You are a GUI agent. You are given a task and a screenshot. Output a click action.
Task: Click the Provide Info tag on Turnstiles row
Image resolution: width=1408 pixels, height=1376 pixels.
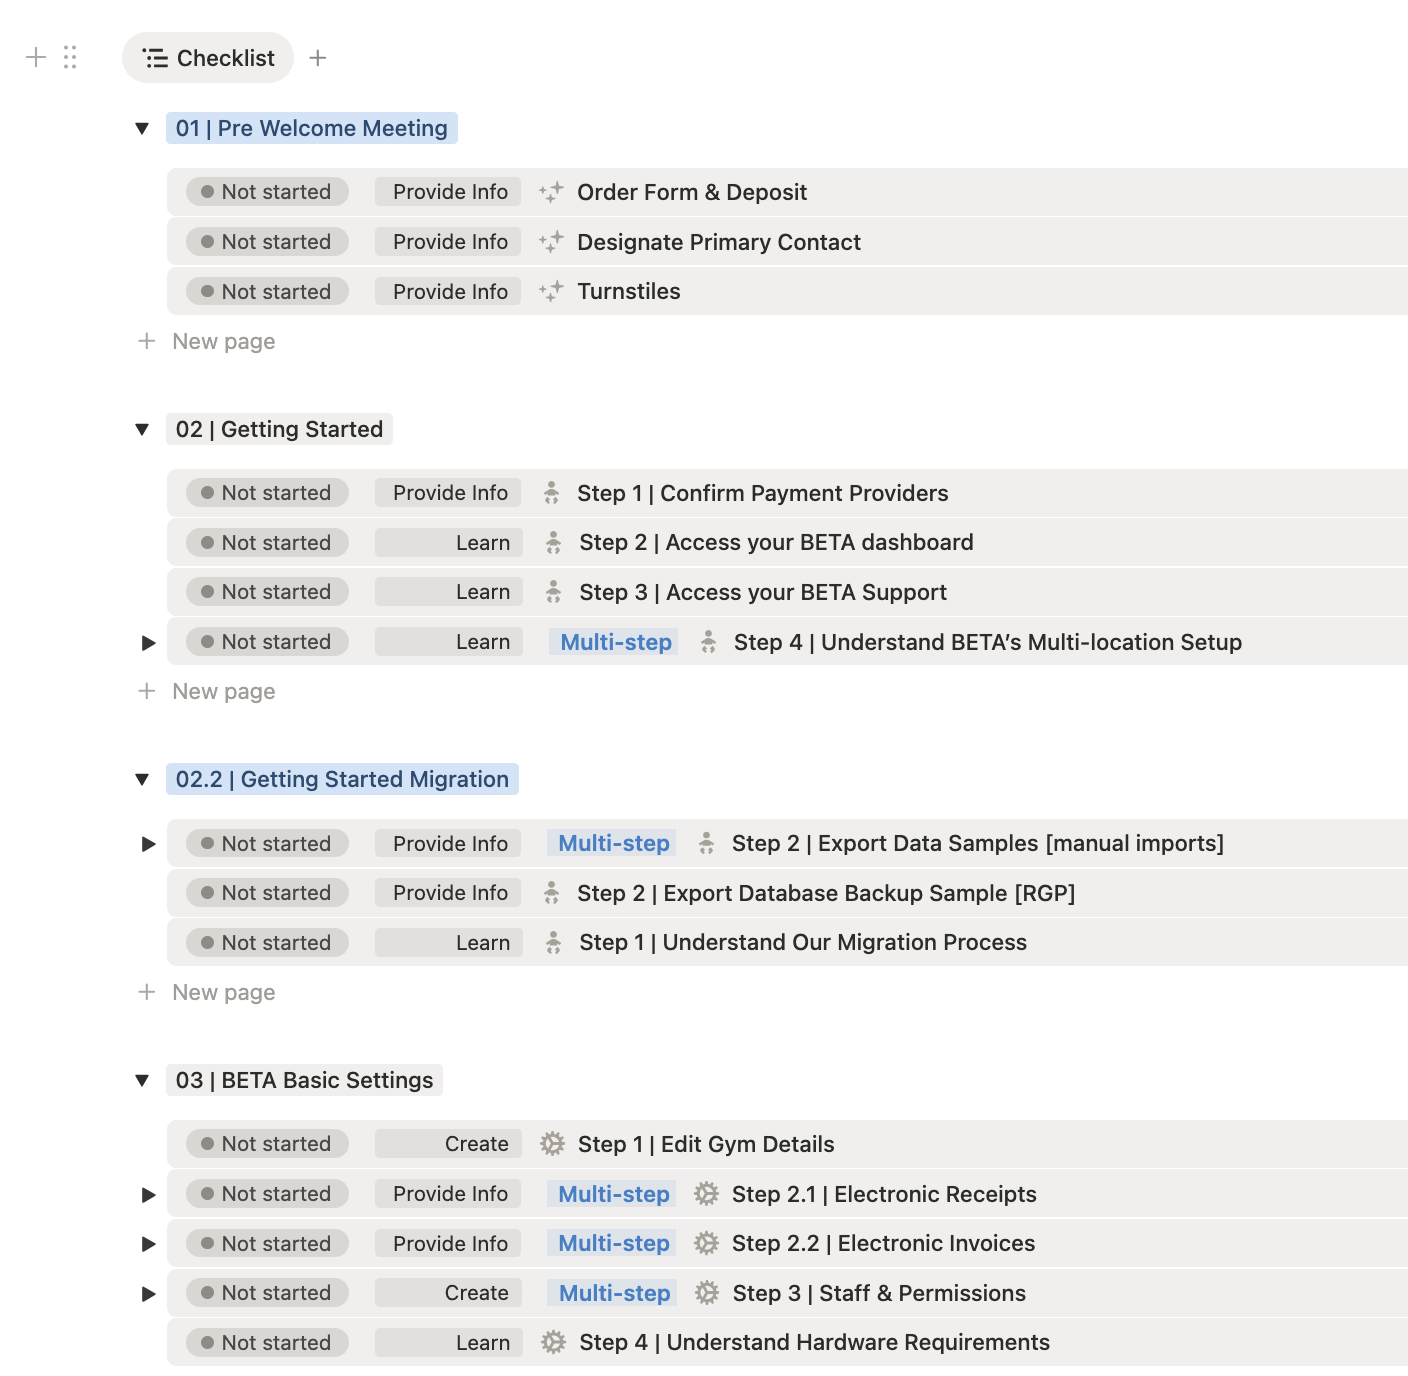(449, 291)
